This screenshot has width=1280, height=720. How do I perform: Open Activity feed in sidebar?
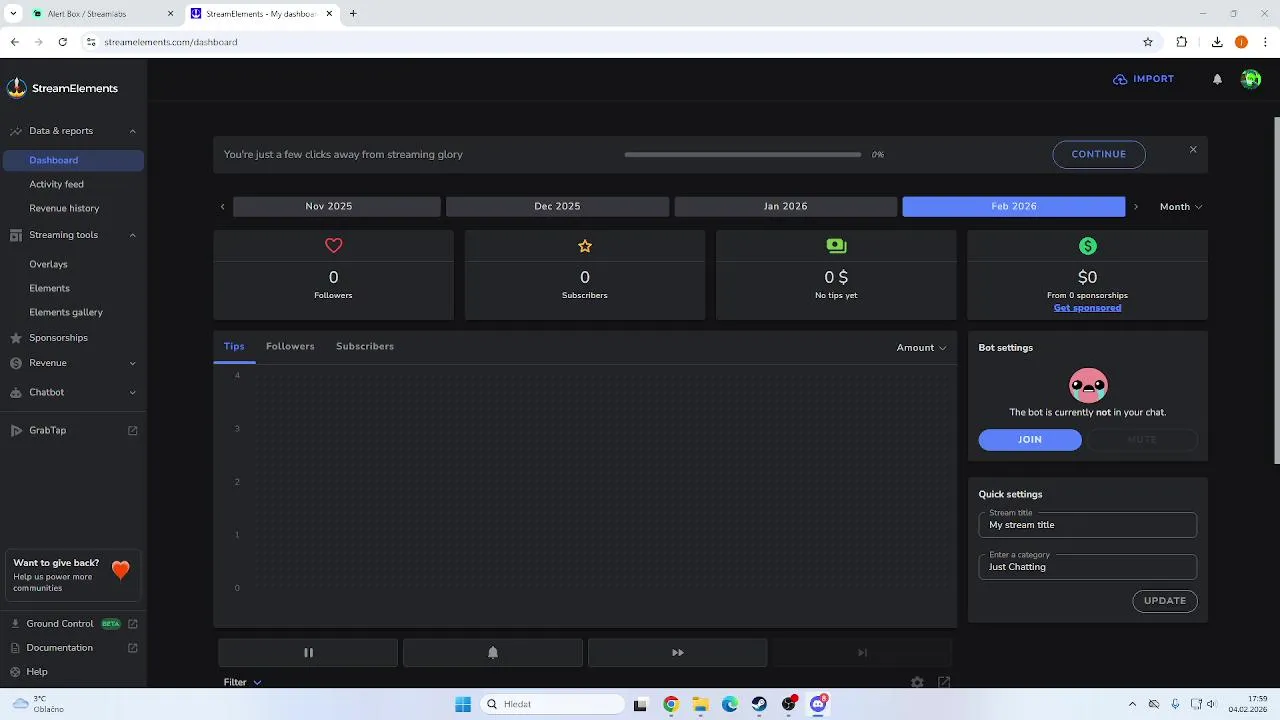click(x=56, y=184)
